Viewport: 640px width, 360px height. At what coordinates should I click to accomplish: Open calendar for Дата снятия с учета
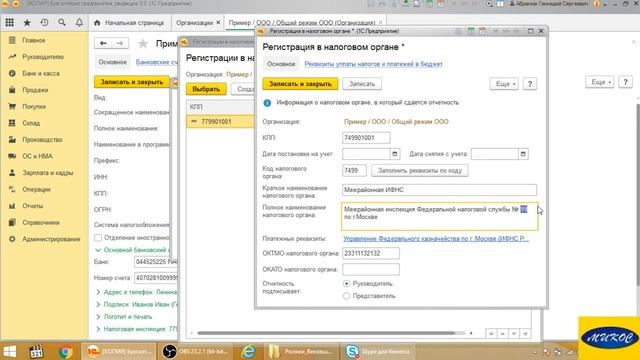point(523,154)
